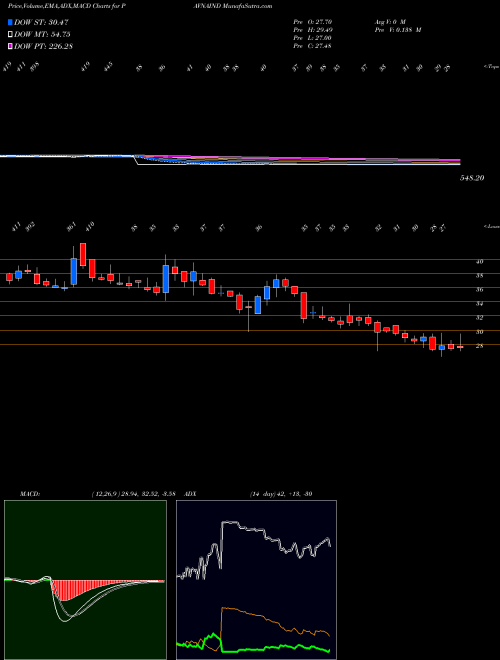Click the 'Avg V: 0 M' value
The width and height of the screenshot is (500, 660).
[389, 21]
